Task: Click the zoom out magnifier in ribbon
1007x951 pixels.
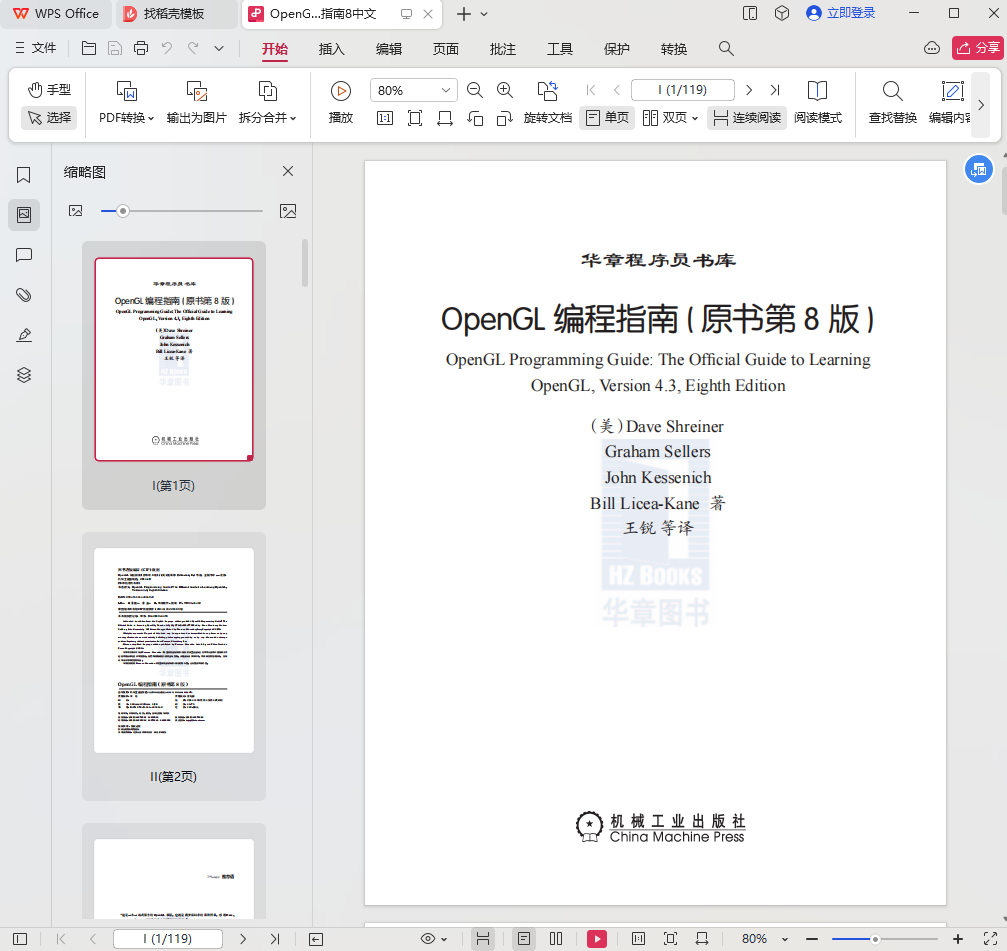Action: click(475, 90)
